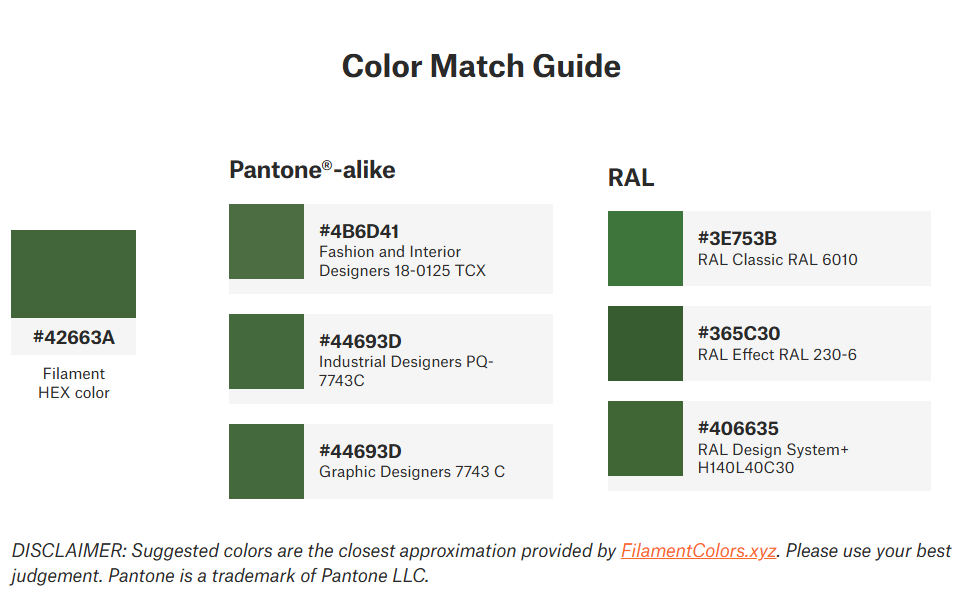Click the RAL Classic RAL 6010 label
Image resolution: width=972 pixels, height=608 pixels.
(777, 260)
